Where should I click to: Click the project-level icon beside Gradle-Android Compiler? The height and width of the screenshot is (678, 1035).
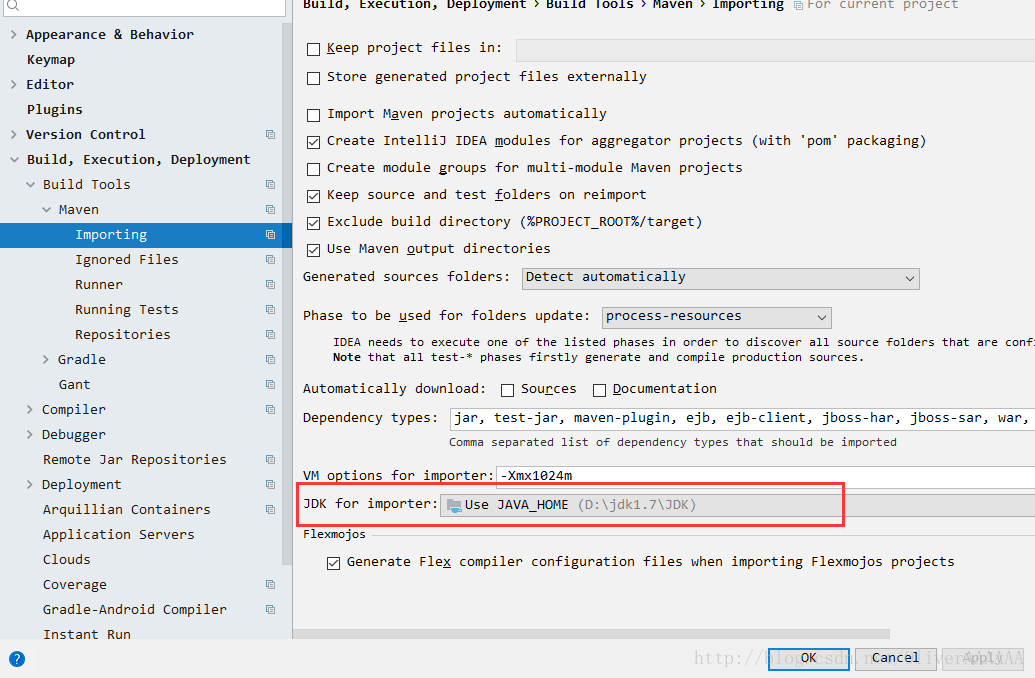click(x=270, y=610)
